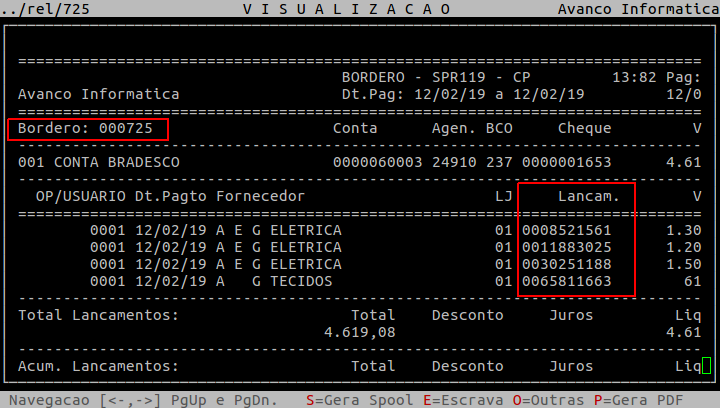Click cheque number 0000001653

[566, 162]
